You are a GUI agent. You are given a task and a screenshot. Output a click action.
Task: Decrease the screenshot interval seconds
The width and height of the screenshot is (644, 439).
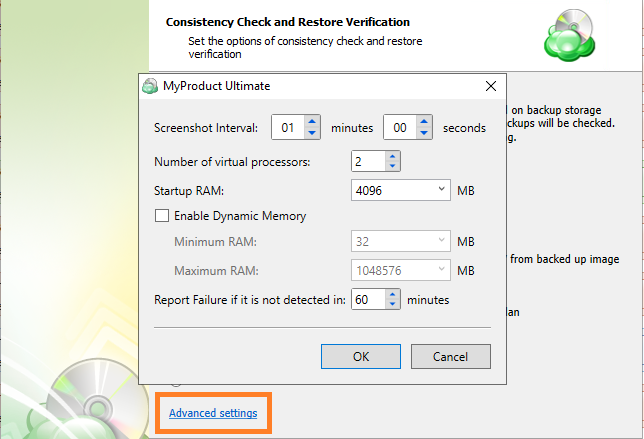[x=426, y=133]
